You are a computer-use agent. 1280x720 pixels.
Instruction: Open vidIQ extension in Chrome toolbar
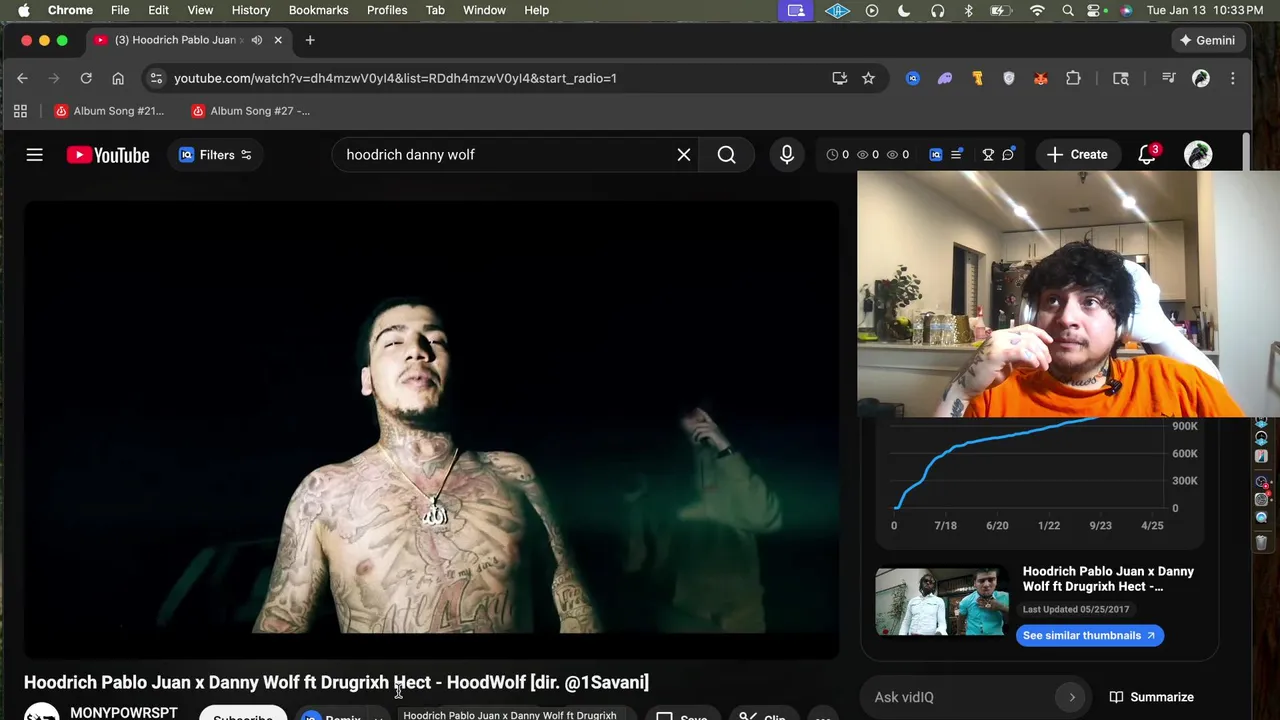[x=913, y=78]
